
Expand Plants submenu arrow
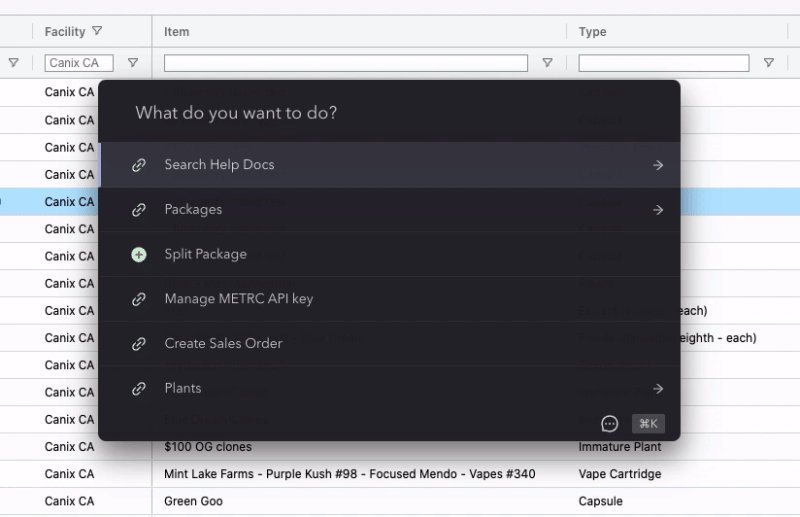[x=658, y=389]
